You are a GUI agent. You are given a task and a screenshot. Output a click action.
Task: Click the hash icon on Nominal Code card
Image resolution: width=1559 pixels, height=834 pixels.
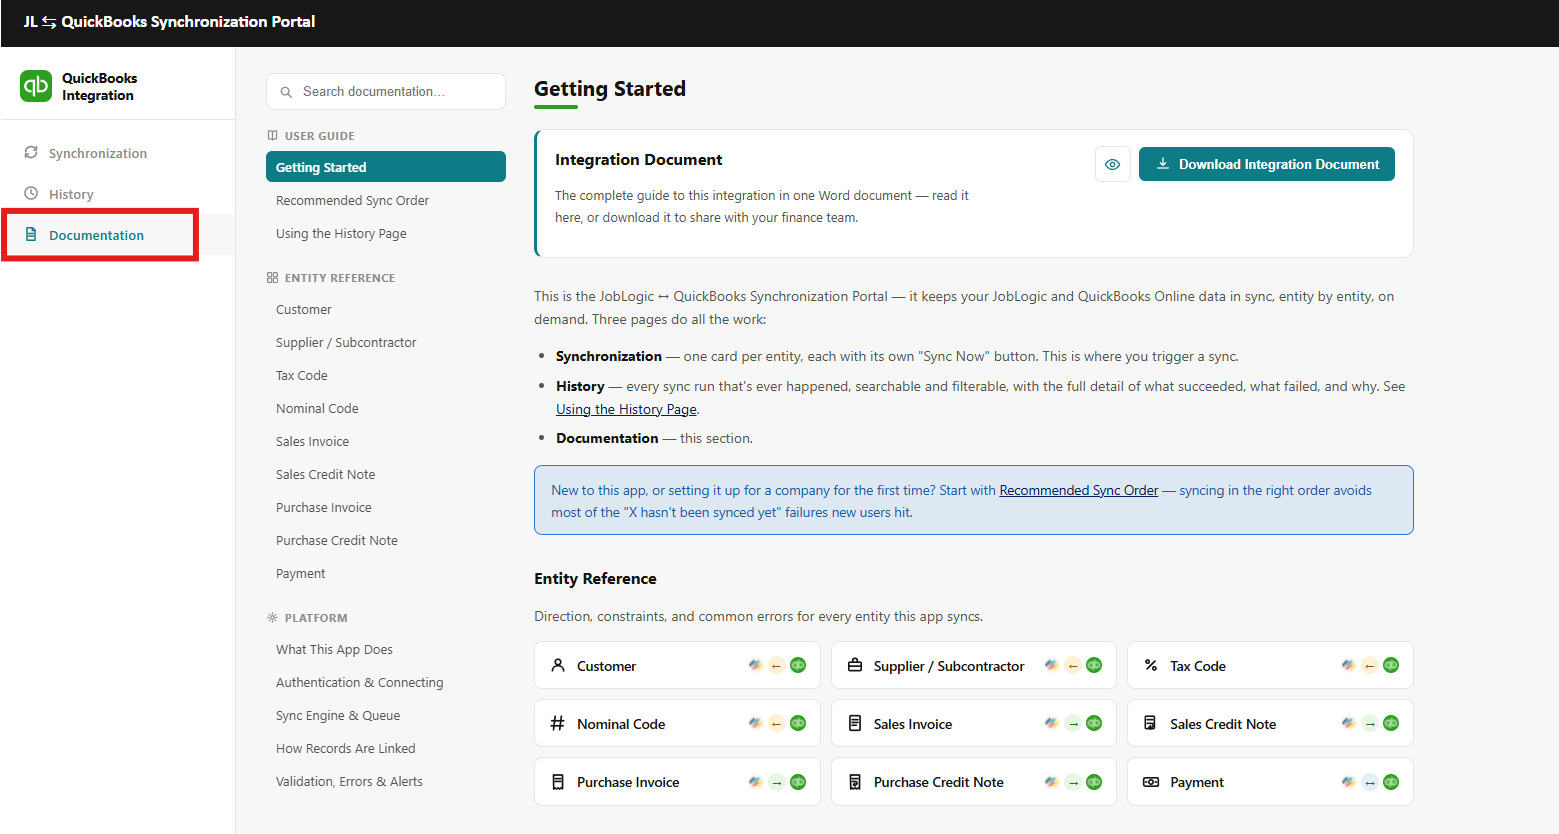pos(558,723)
